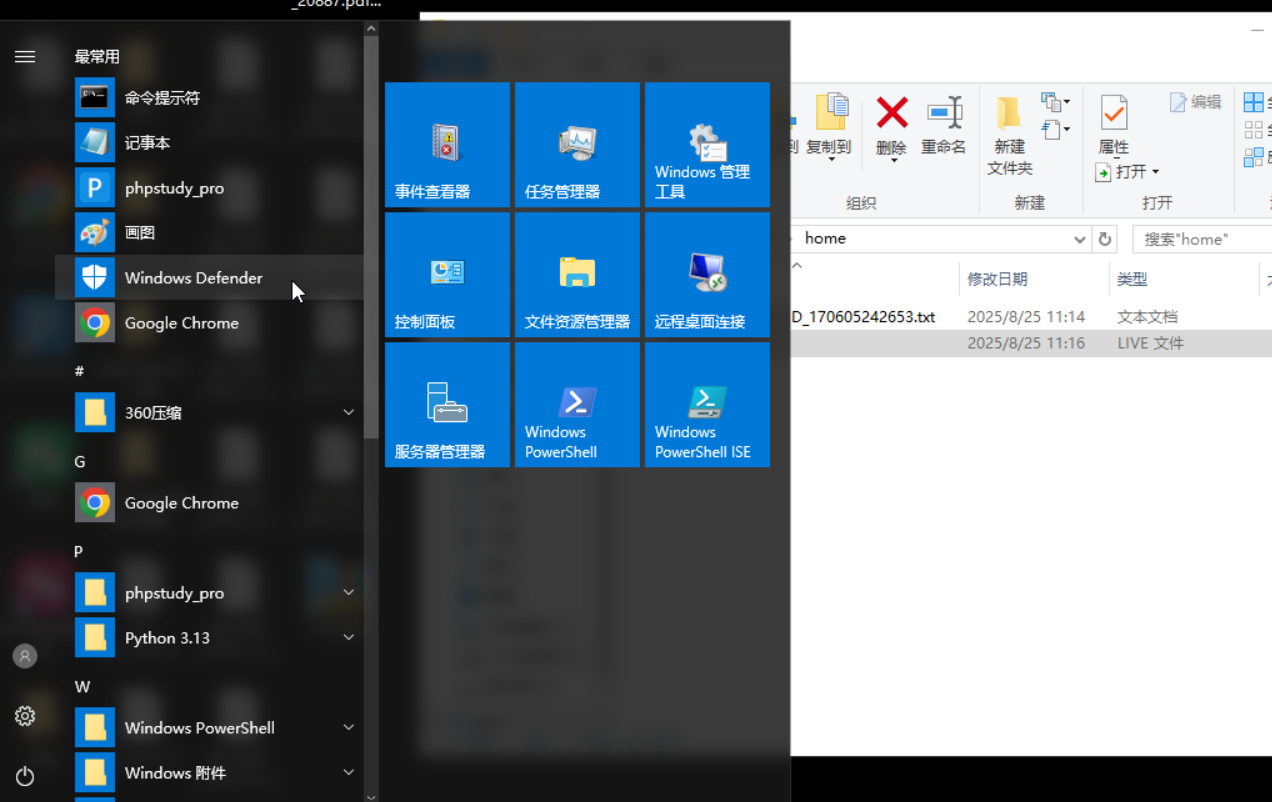Open the 远程桌面连接 tile
The height and width of the screenshot is (802, 1272).
point(707,275)
